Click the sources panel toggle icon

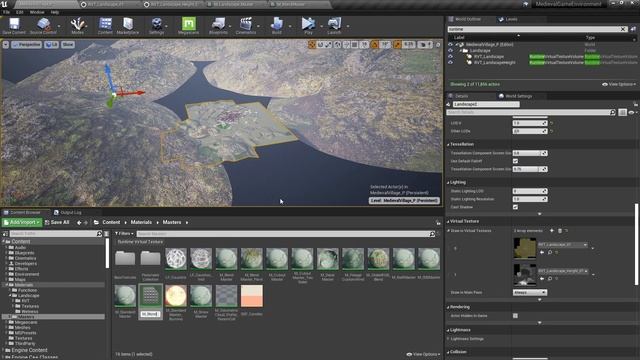tap(5, 234)
